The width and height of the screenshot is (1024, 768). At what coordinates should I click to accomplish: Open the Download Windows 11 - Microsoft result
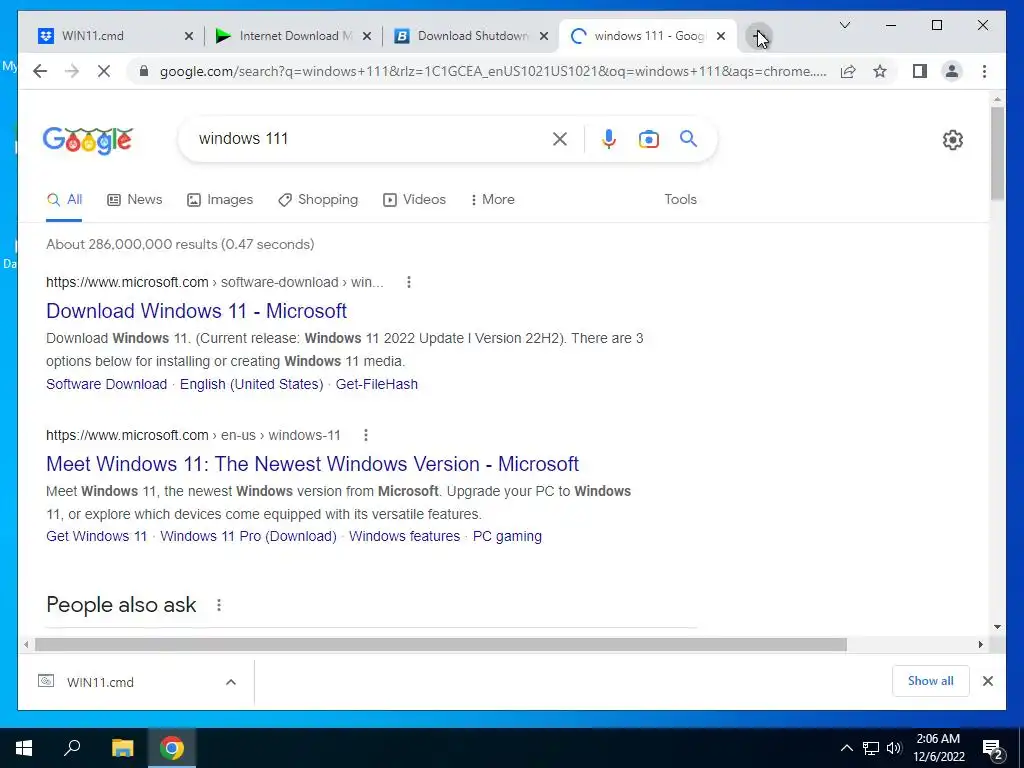coord(197,311)
